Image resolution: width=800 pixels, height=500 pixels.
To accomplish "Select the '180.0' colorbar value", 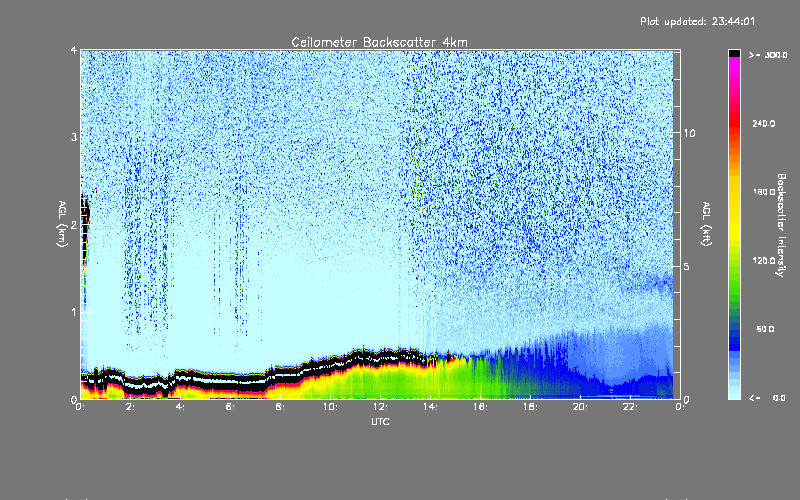I will point(764,192).
